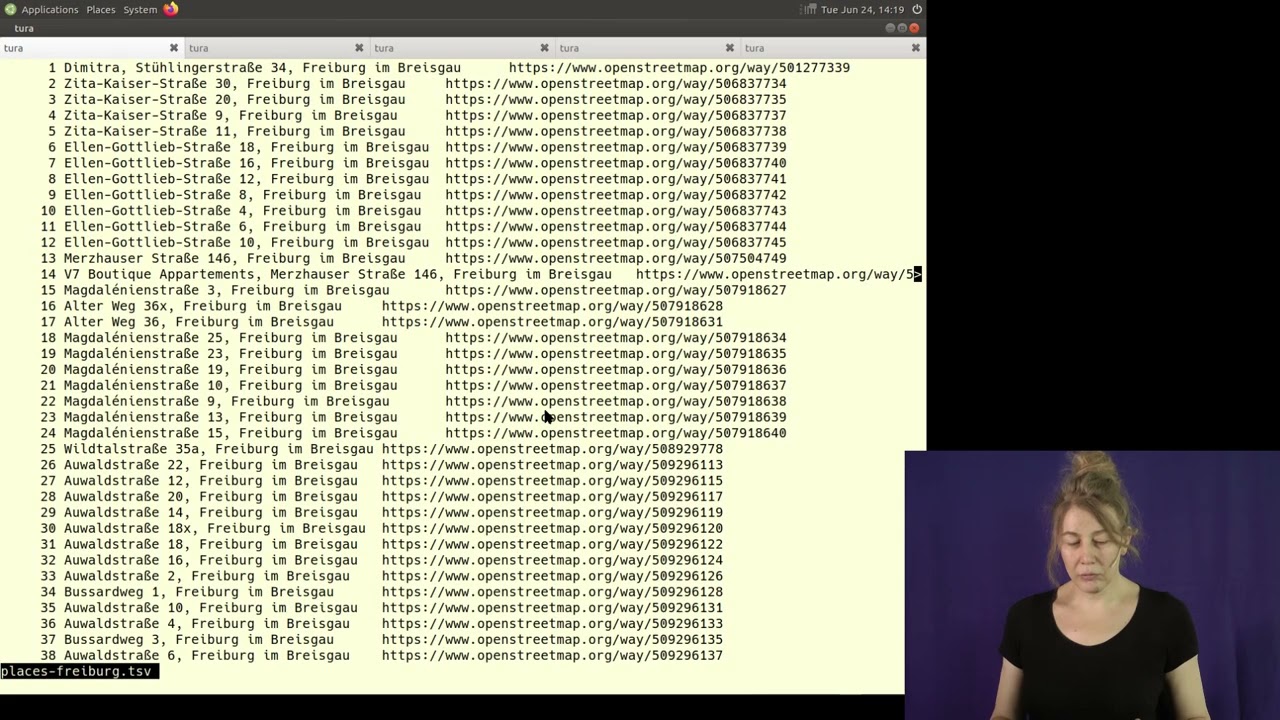Click the line 14 truncation marker
Viewport: 1280px width, 720px height.
[x=917, y=274]
